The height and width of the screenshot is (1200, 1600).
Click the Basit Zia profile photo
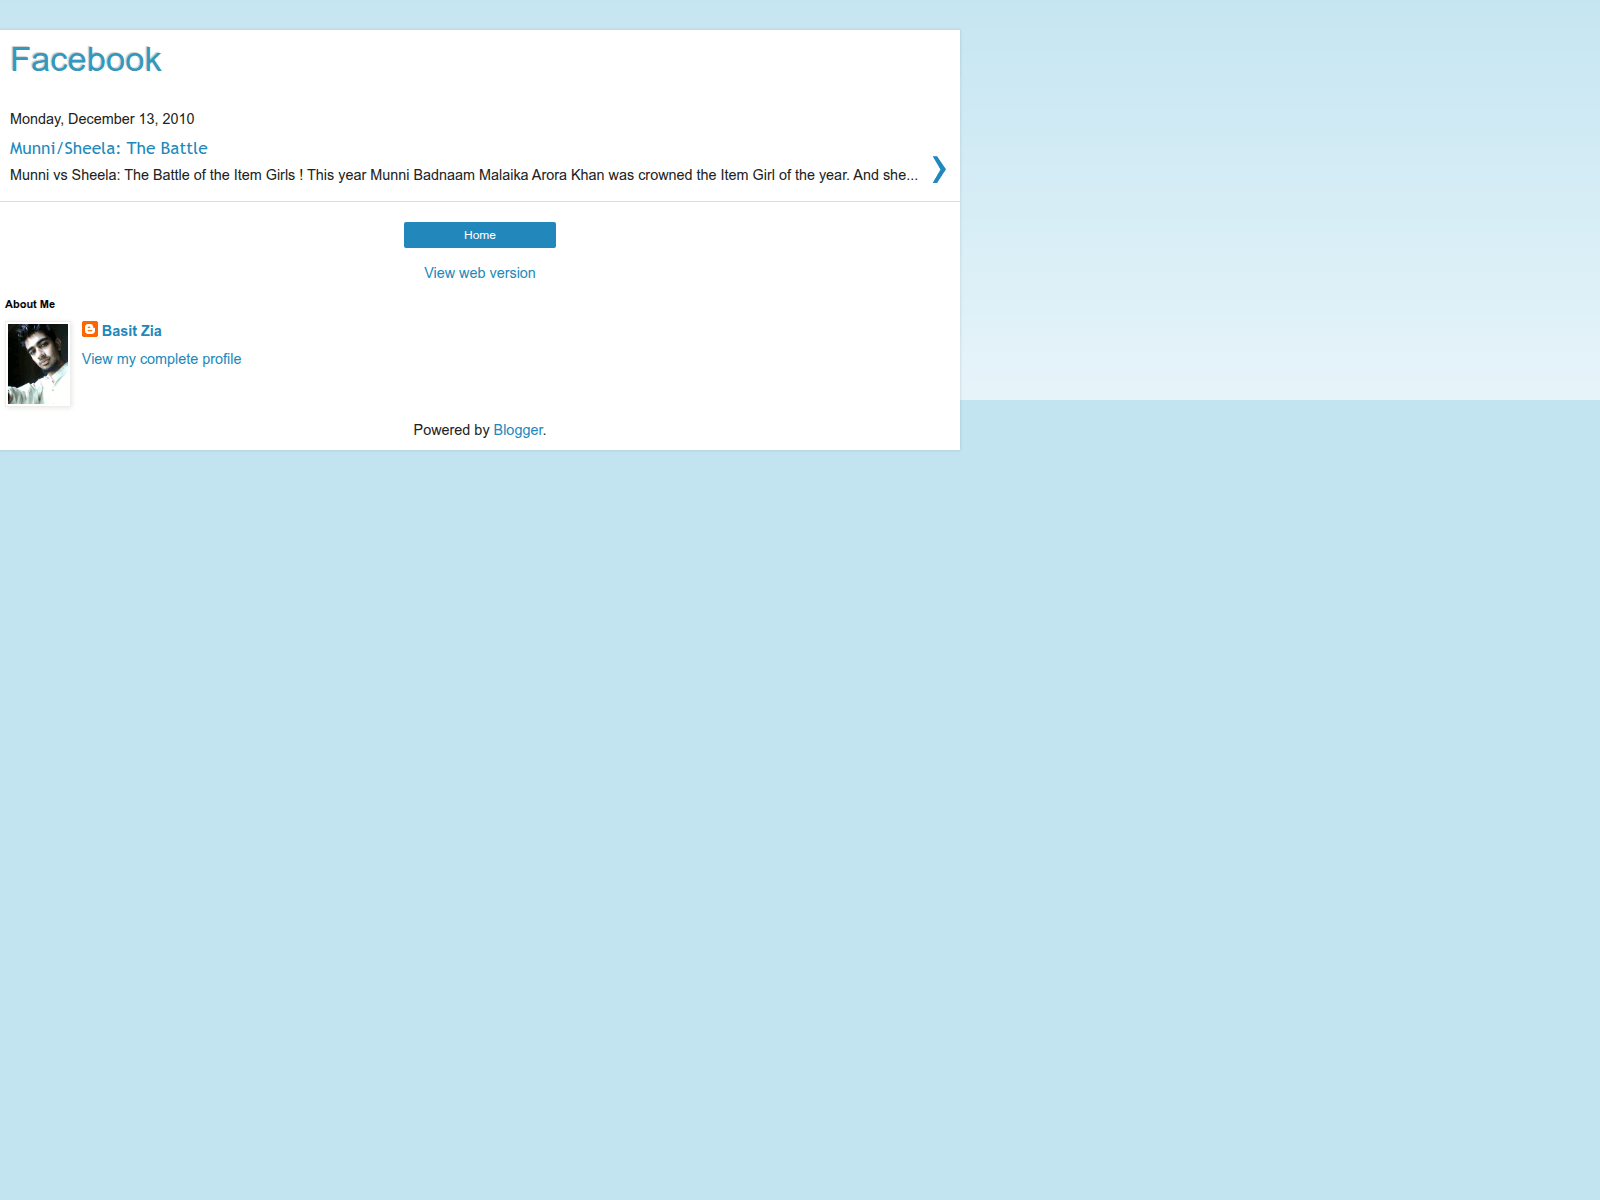click(38, 364)
